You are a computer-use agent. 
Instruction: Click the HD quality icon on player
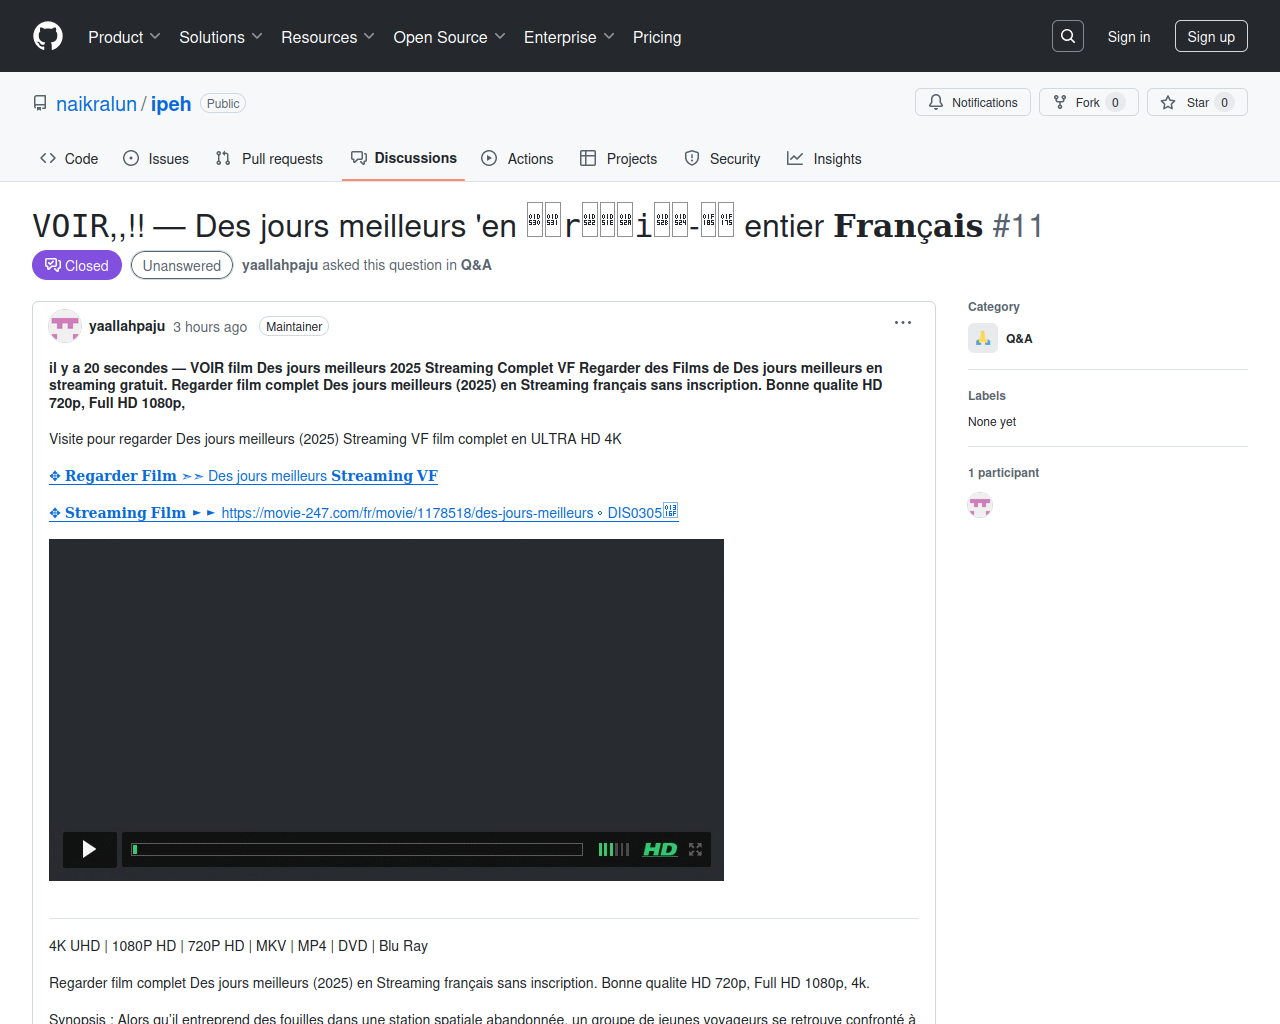660,849
